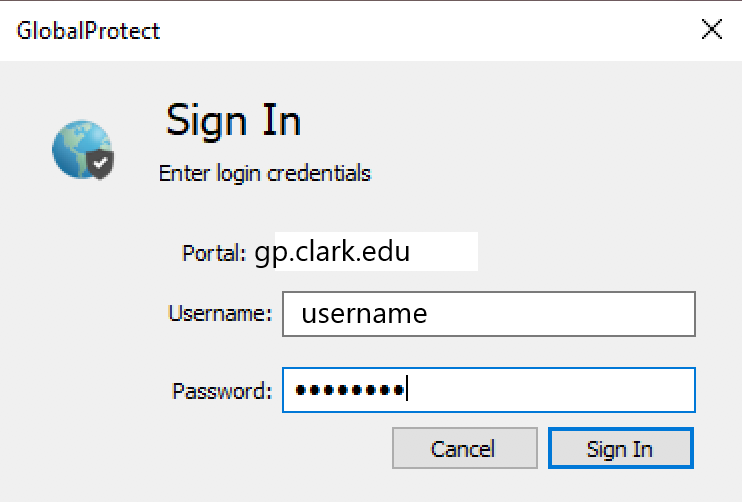Click the Password label
The width and height of the screenshot is (742, 502).
(222, 391)
